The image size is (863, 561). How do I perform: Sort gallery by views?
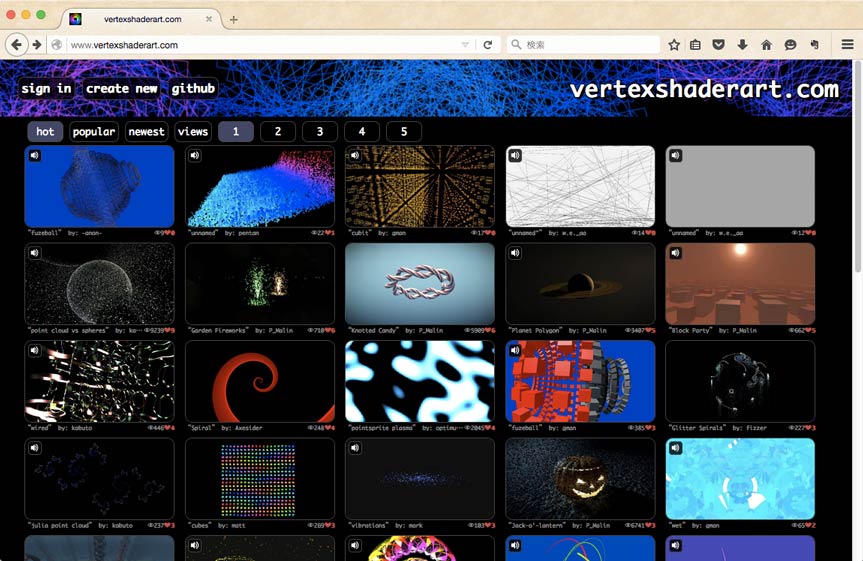click(193, 132)
